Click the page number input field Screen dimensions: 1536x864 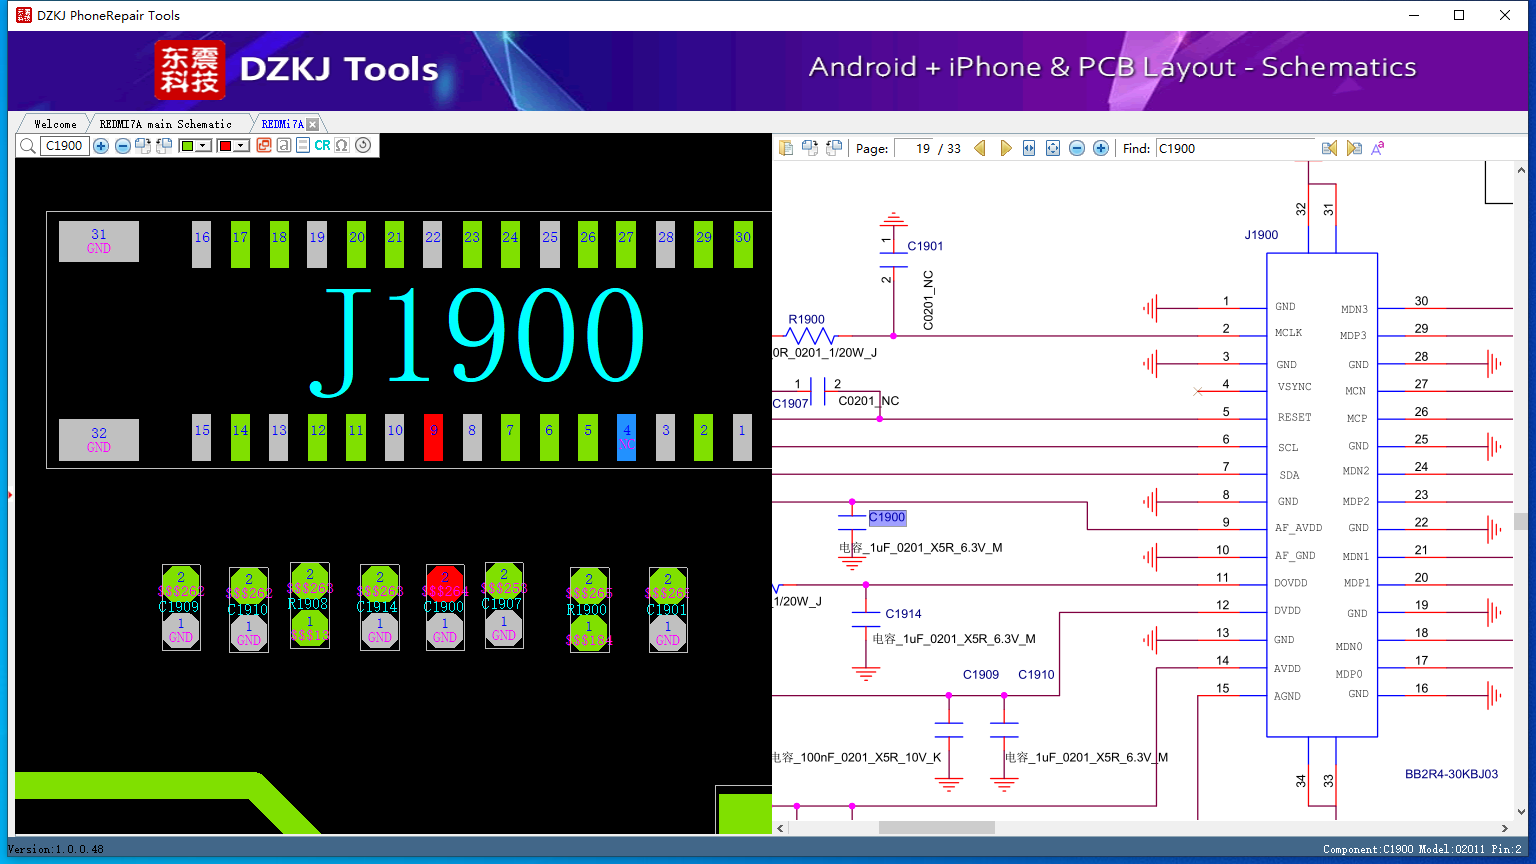pyautogui.click(x=914, y=148)
